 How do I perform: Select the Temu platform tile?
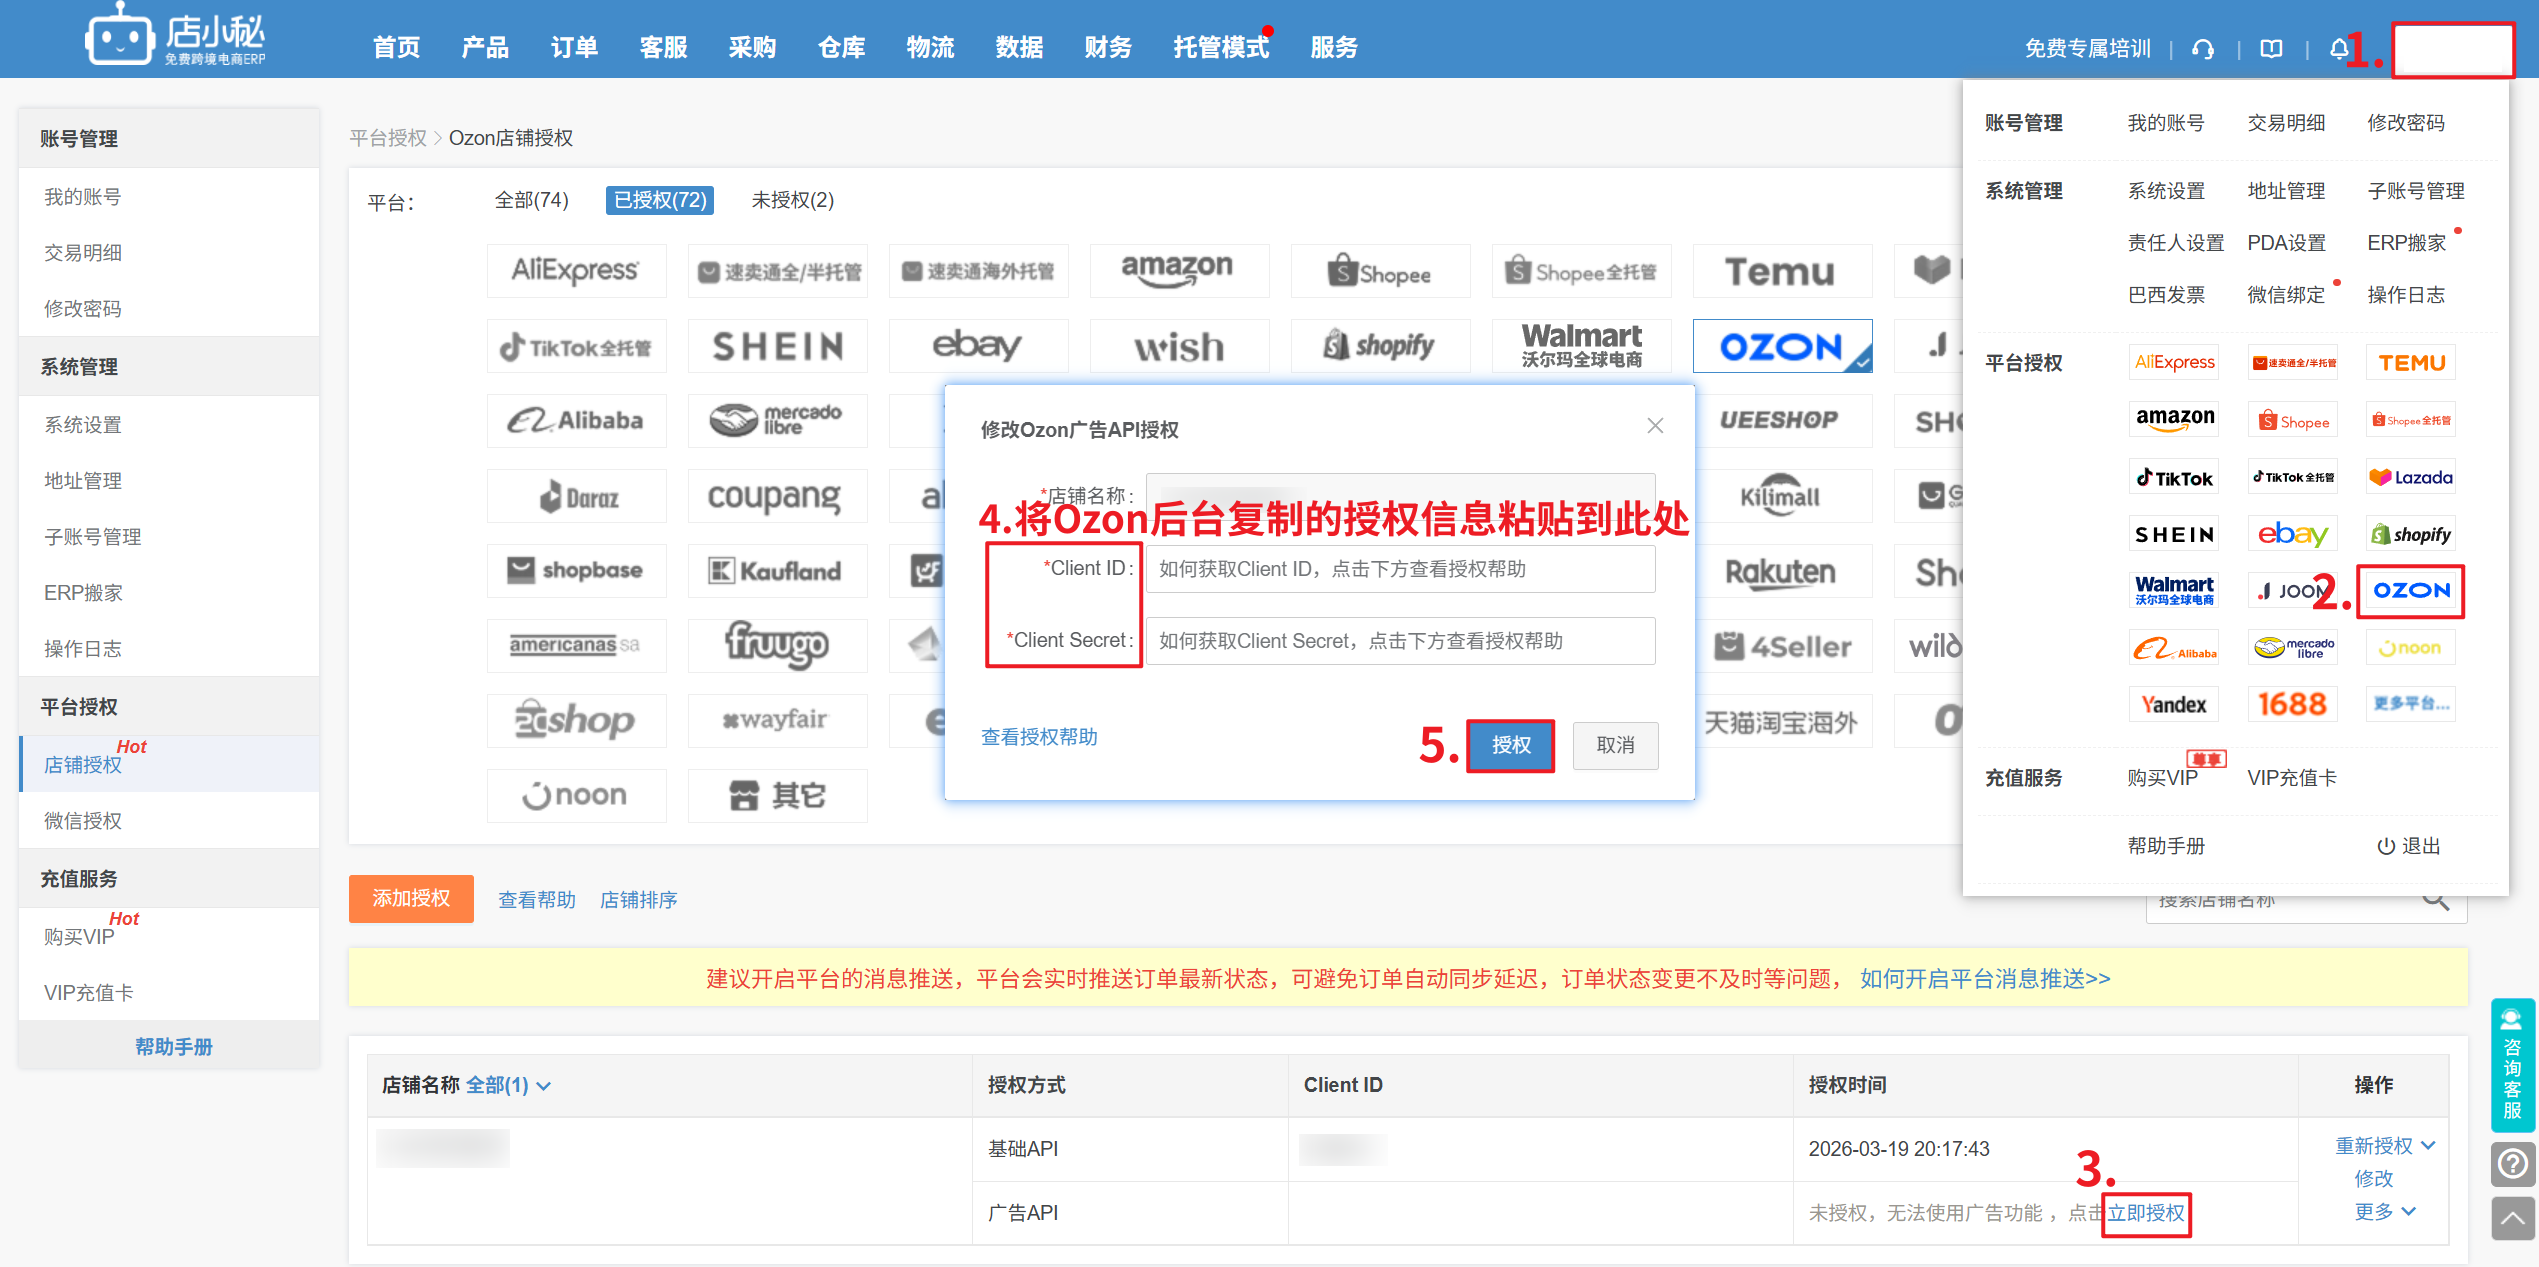(x=1781, y=272)
